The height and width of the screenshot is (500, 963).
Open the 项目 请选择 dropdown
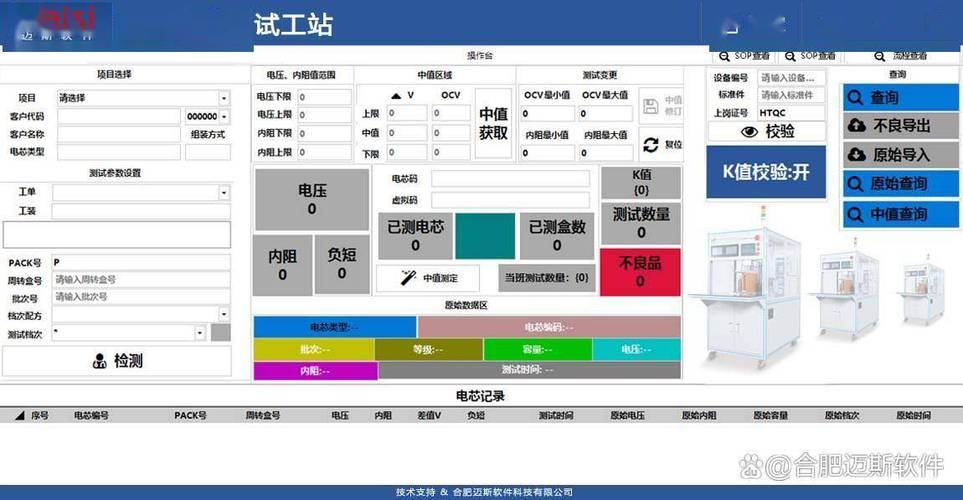click(224, 98)
